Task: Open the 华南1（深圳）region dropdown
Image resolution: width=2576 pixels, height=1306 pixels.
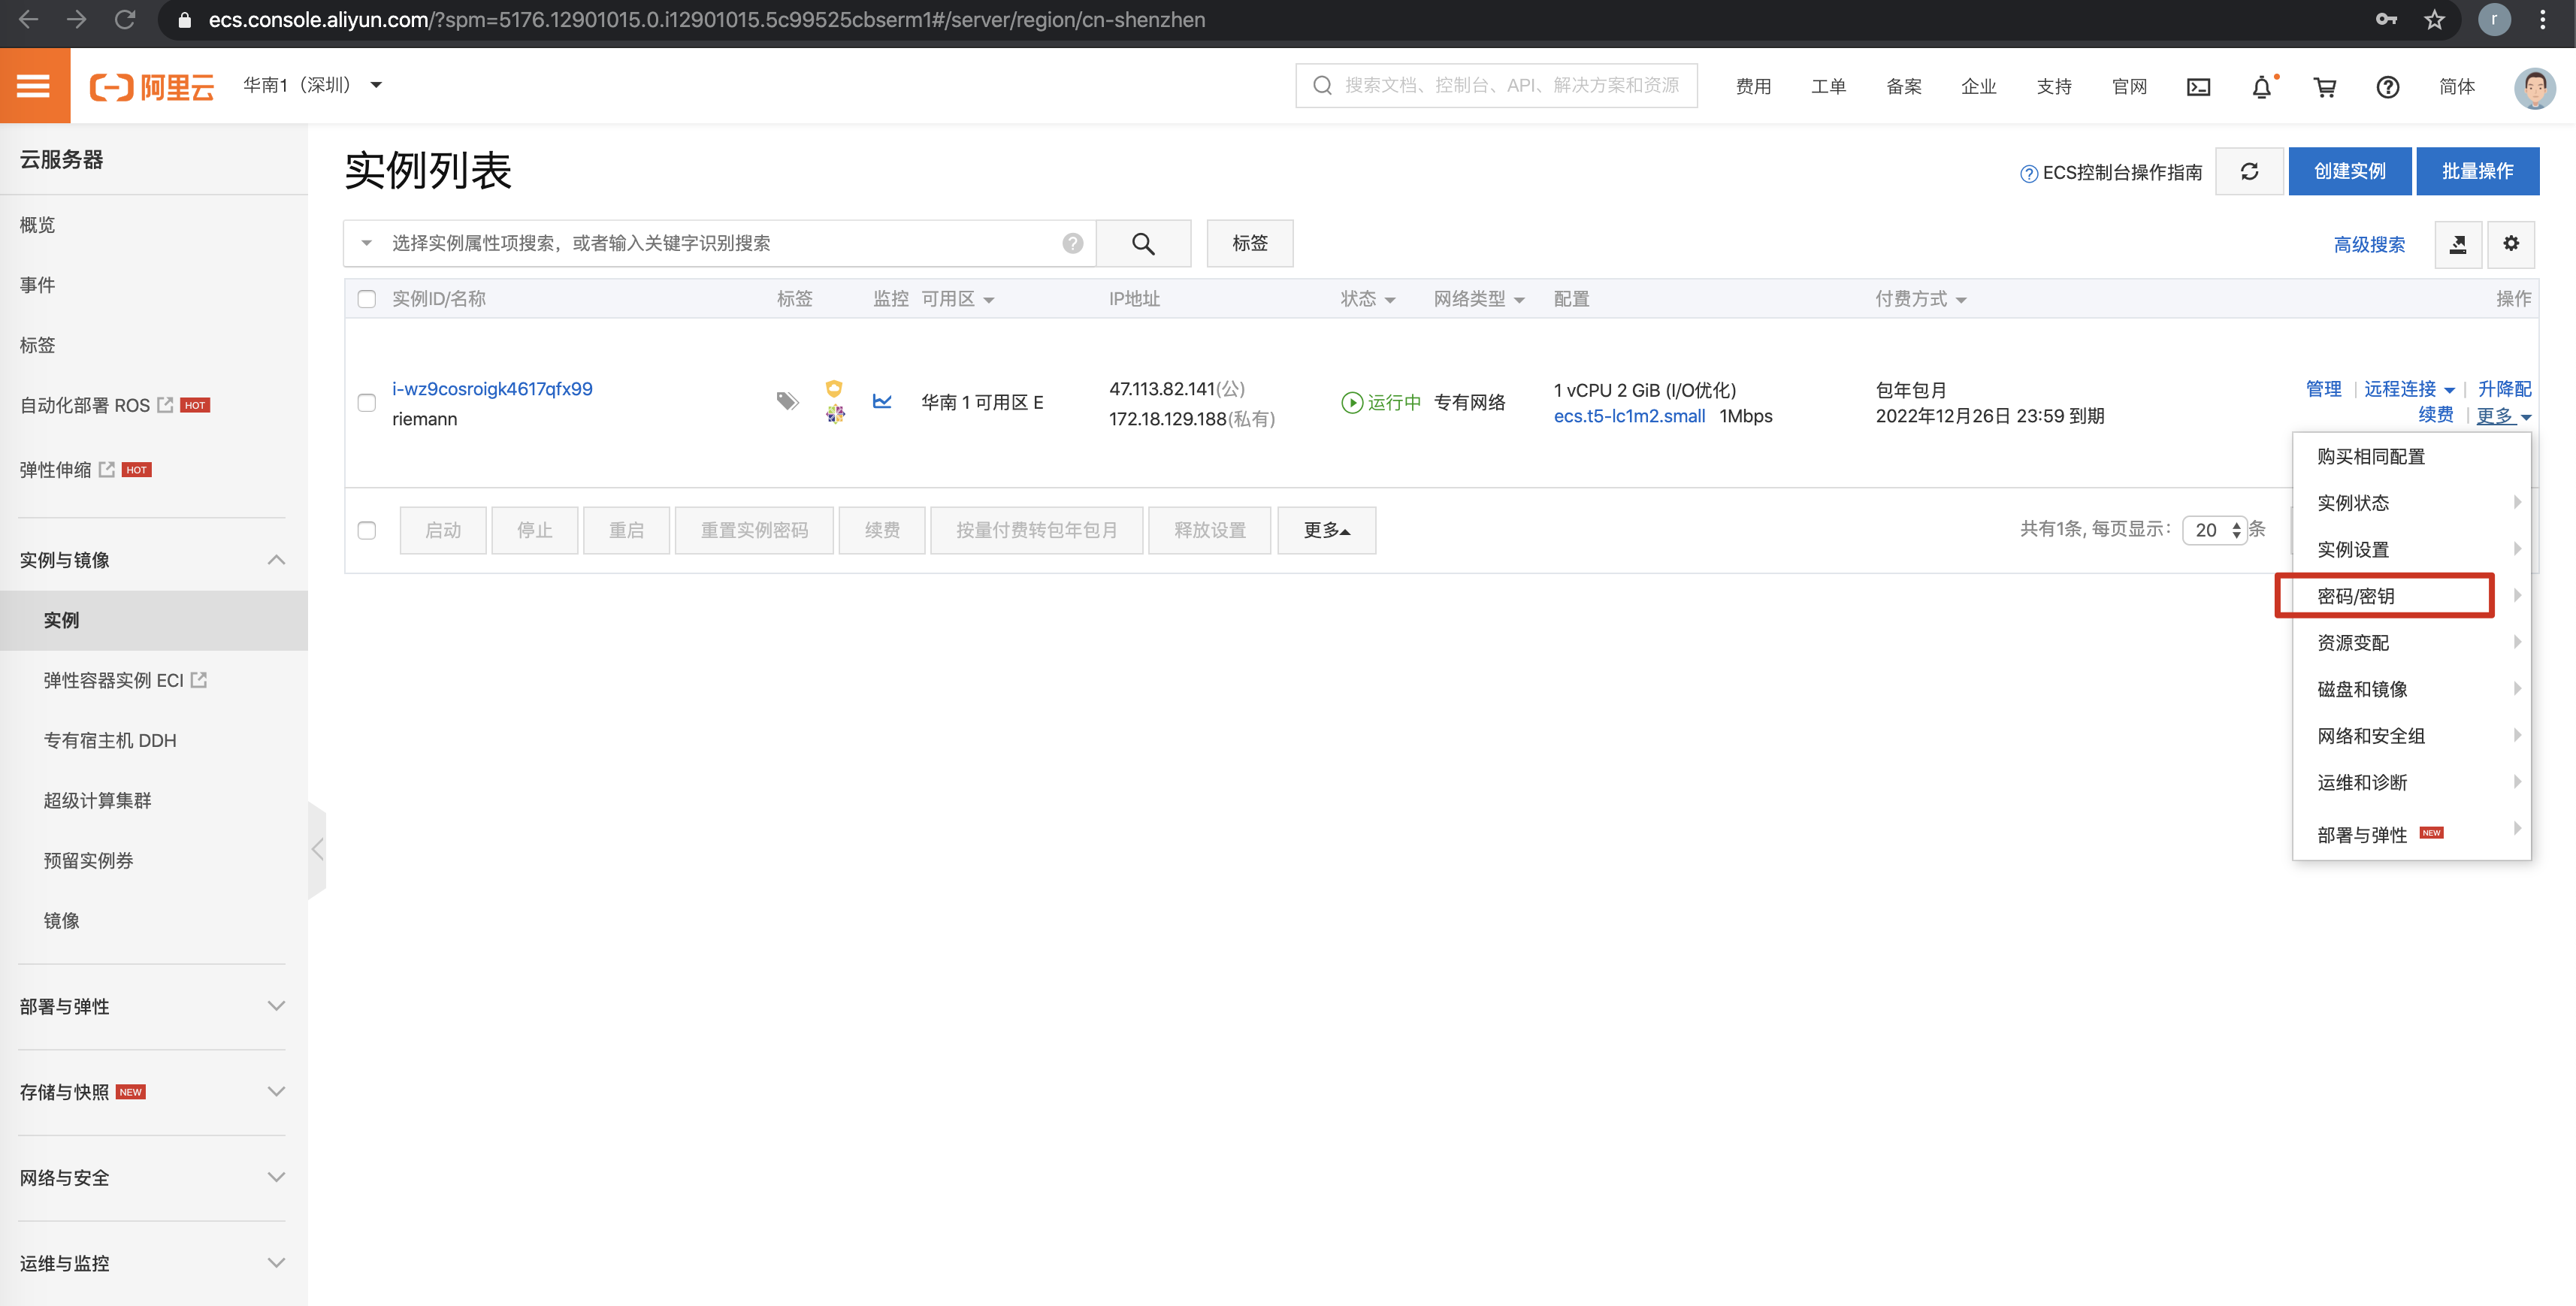Action: [x=312, y=85]
